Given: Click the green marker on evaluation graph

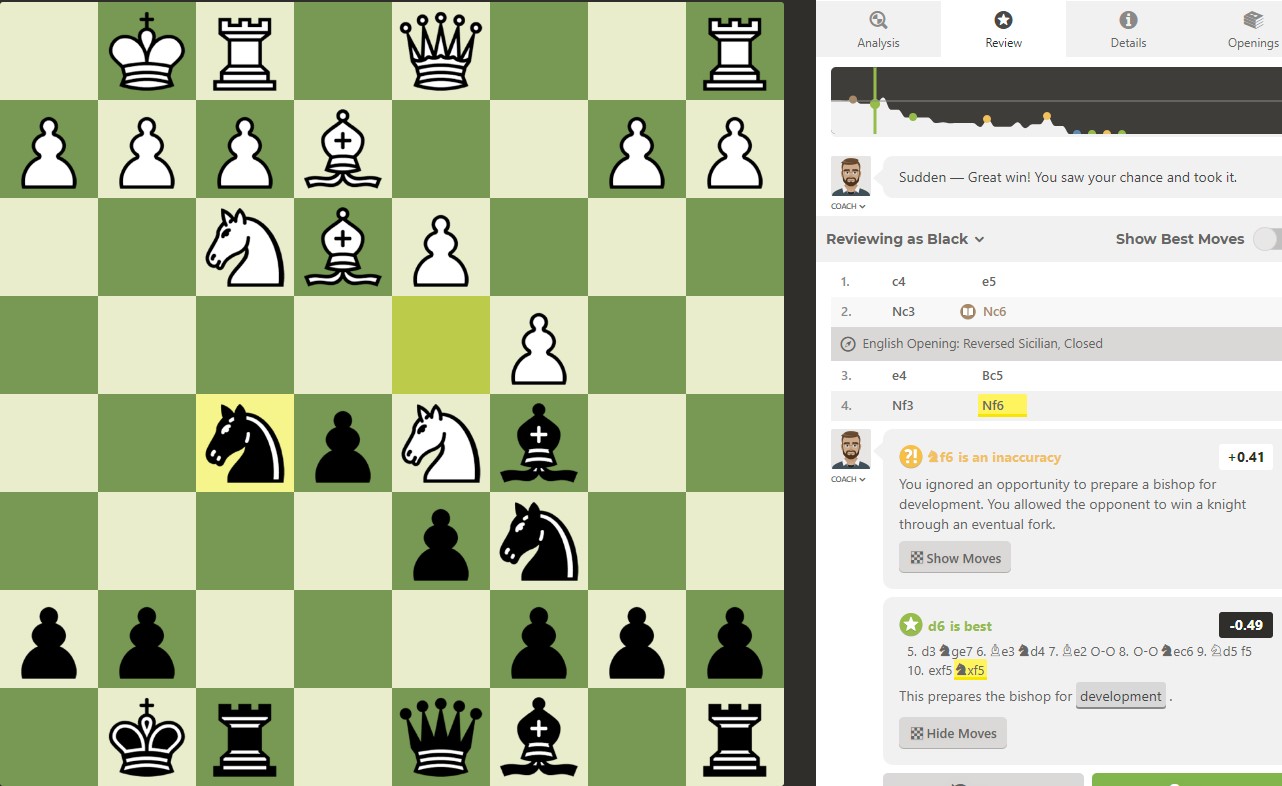Looking at the screenshot, I should point(875,103).
